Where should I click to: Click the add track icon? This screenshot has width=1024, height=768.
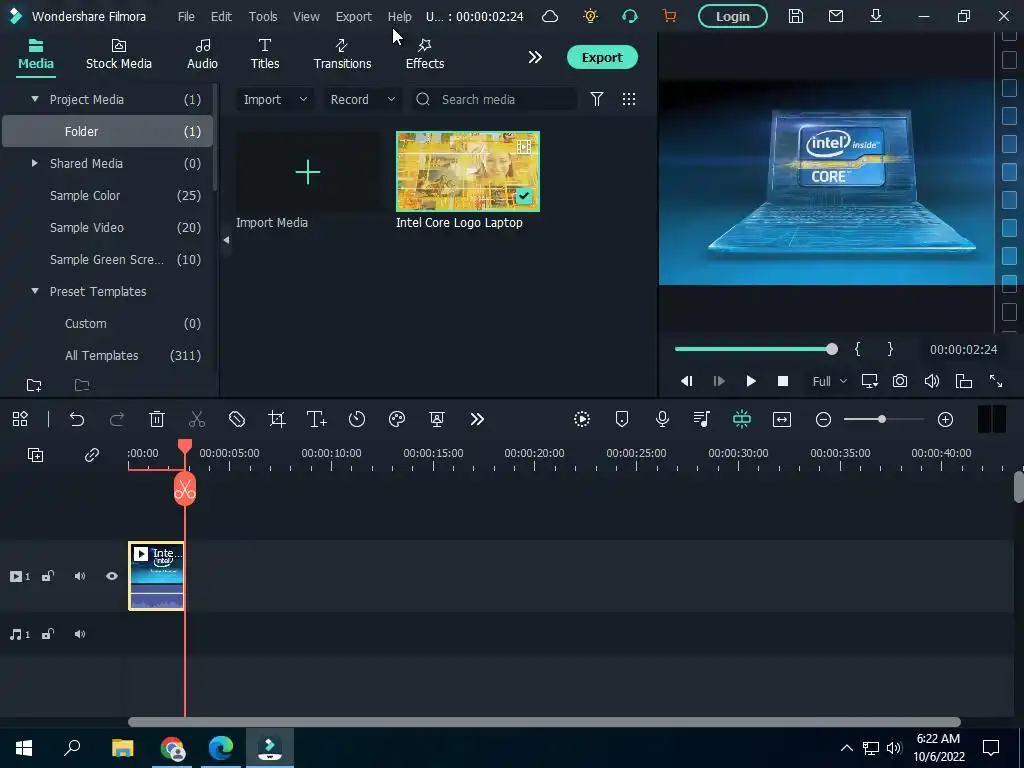(x=35, y=455)
